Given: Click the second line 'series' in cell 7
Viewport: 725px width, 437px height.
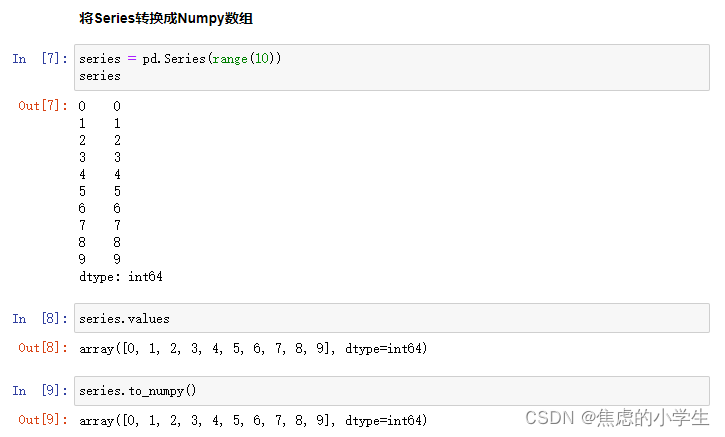Looking at the screenshot, I should click(x=100, y=76).
